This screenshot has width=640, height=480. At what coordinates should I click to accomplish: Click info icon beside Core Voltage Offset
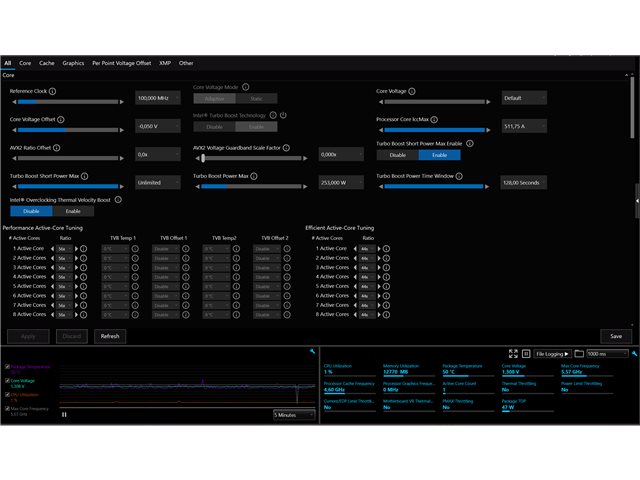click(61, 119)
